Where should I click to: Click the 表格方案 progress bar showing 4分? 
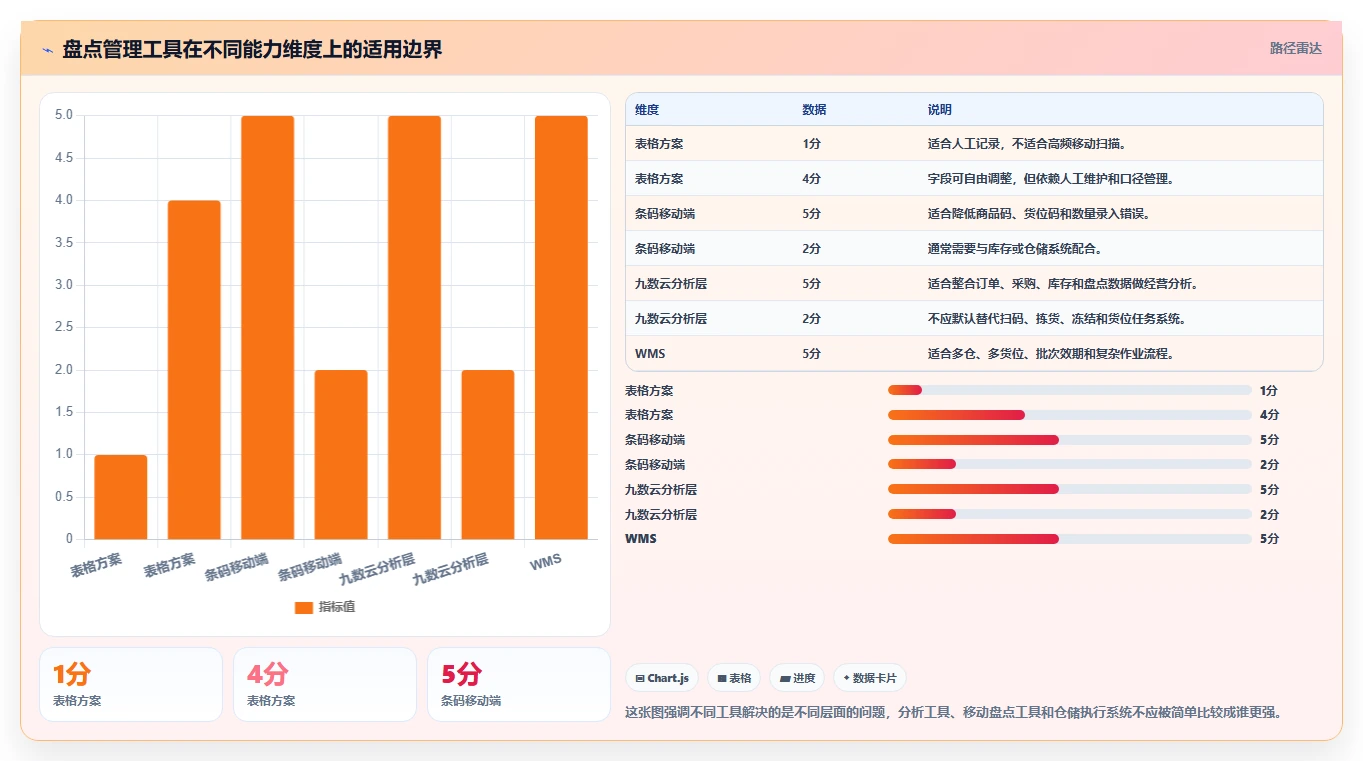(x=1070, y=415)
